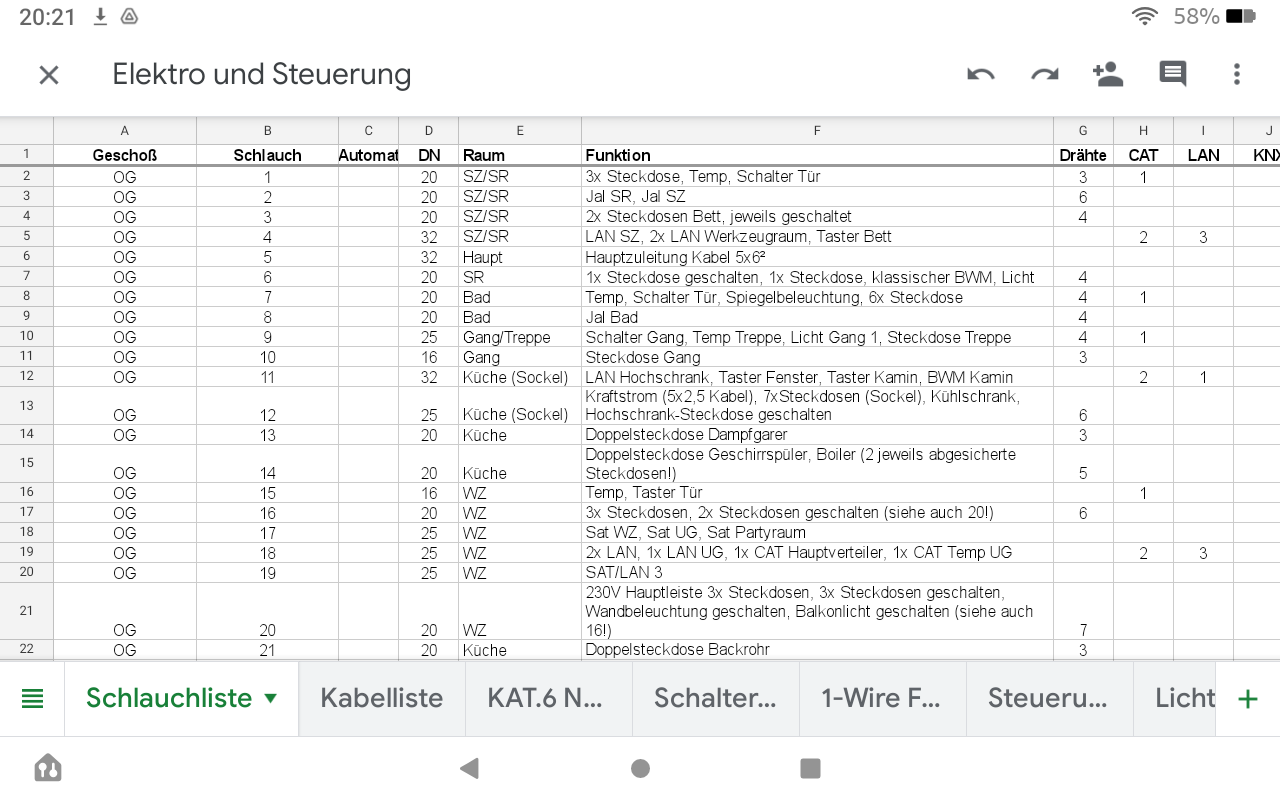1280x800 pixels.
Task: Tap the Android back navigation button
Action: (x=468, y=768)
